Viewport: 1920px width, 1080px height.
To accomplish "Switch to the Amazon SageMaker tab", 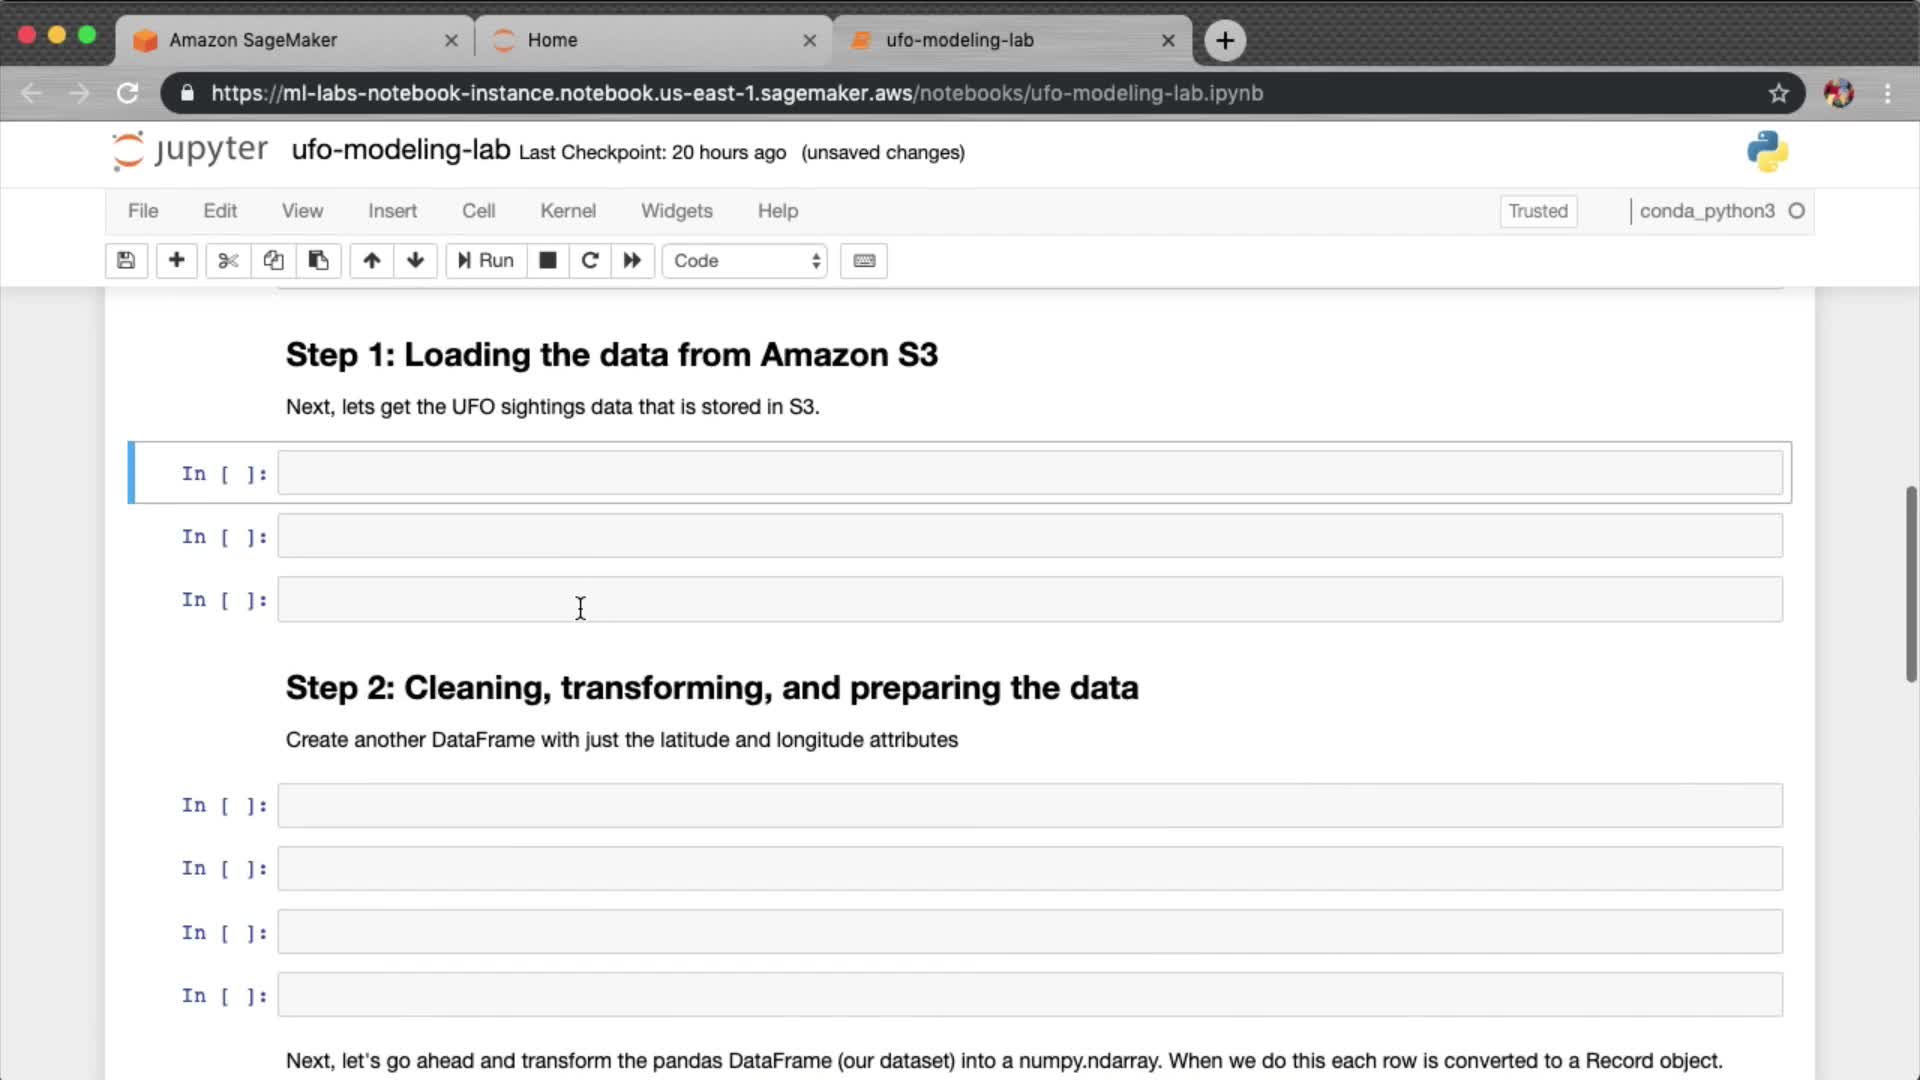I will tap(253, 40).
